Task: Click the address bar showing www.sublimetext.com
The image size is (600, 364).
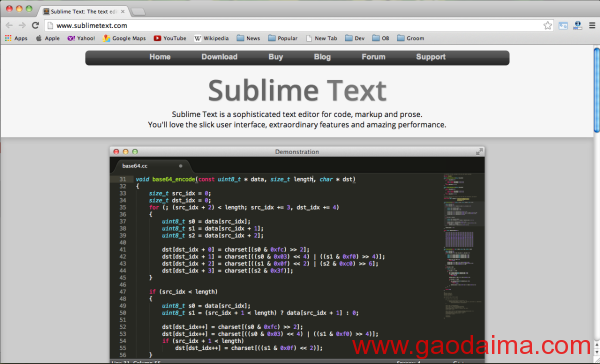Action: (x=294, y=26)
